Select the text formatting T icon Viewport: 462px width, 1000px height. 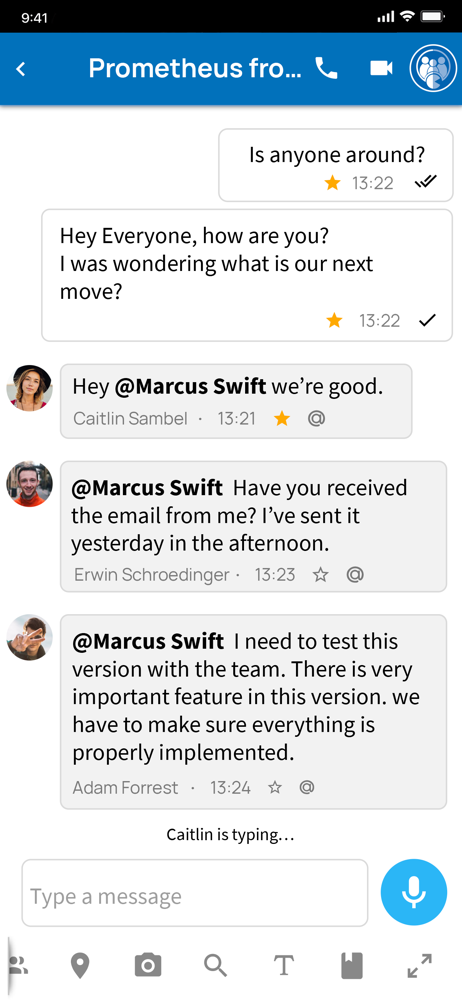coord(284,966)
